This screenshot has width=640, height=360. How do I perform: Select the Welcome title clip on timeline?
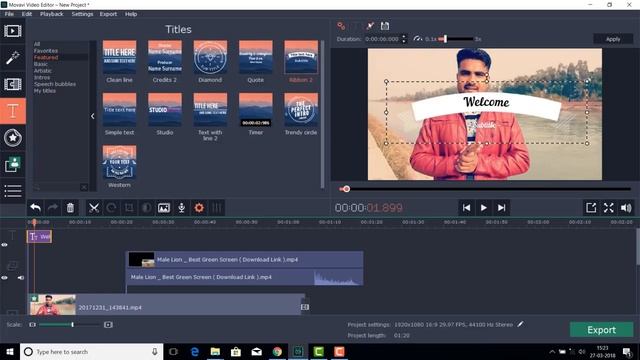(40, 236)
